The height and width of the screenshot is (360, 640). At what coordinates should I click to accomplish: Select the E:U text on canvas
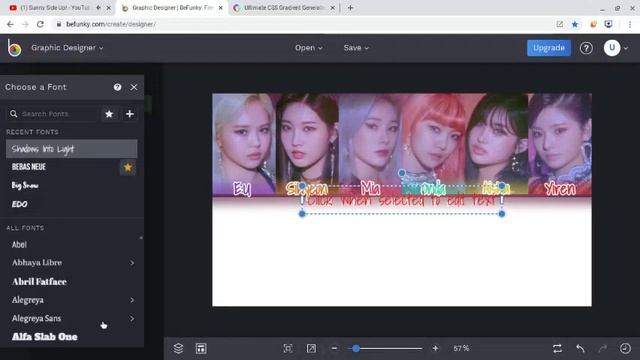(x=242, y=189)
